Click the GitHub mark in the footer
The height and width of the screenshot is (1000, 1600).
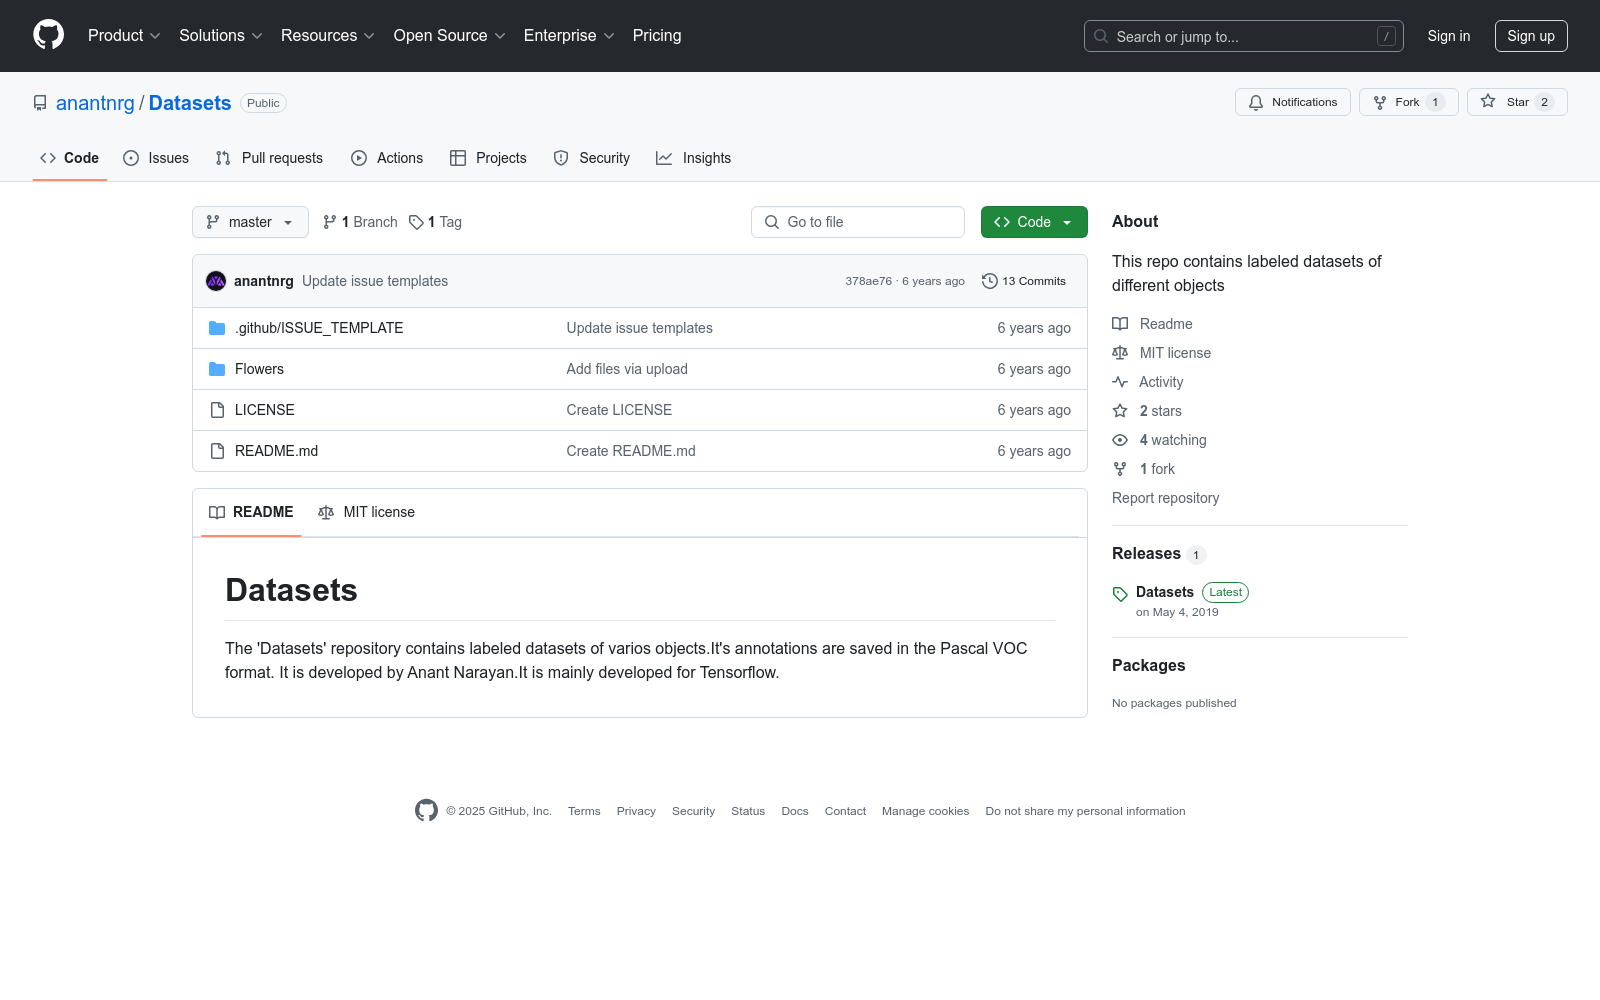(x=426, y=811)
